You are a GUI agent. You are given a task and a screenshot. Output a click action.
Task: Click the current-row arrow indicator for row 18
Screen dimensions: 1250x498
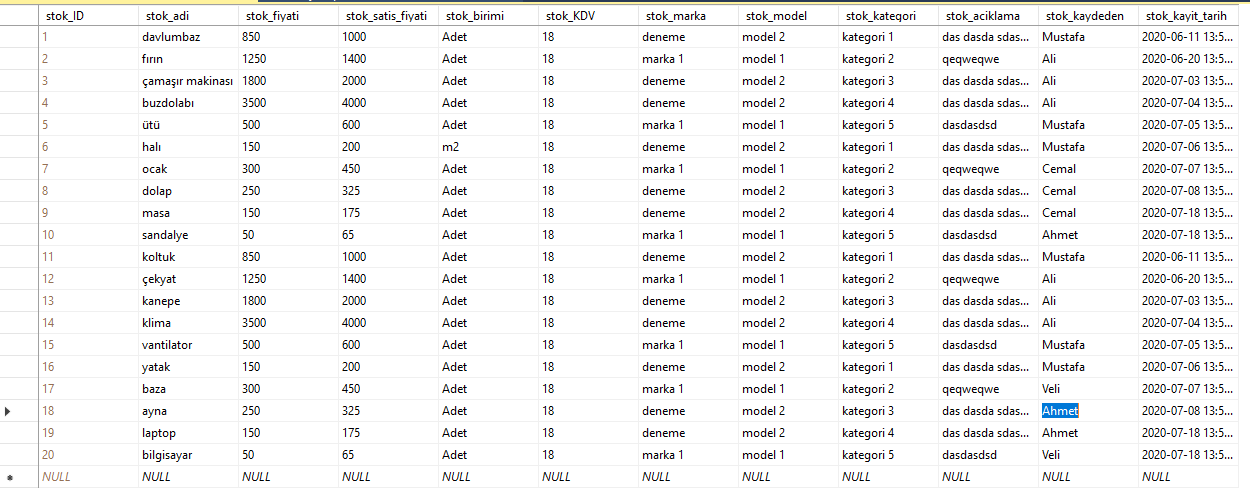[x=8, y=411]
